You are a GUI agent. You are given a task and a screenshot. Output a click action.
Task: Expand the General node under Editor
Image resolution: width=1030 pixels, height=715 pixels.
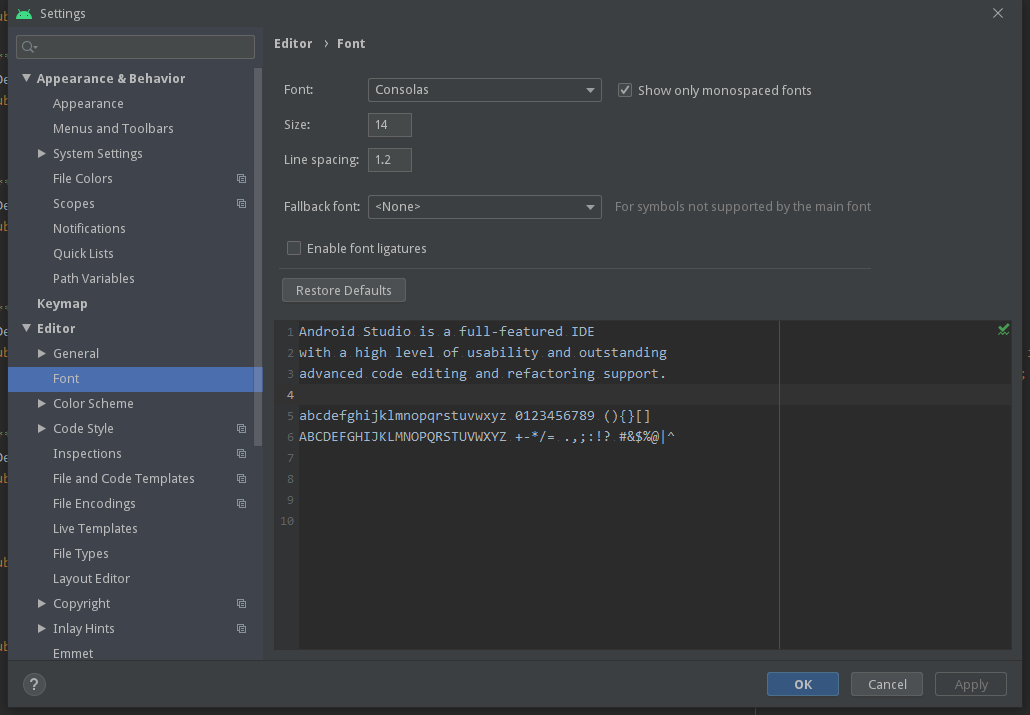pyautogui.click(x=41, y=354)
